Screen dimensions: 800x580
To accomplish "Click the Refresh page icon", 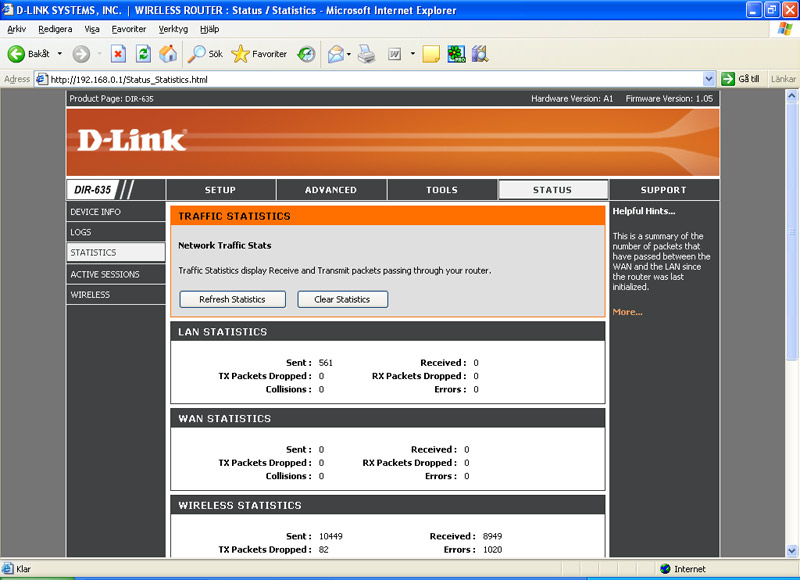I will click(x=143, y=54).
